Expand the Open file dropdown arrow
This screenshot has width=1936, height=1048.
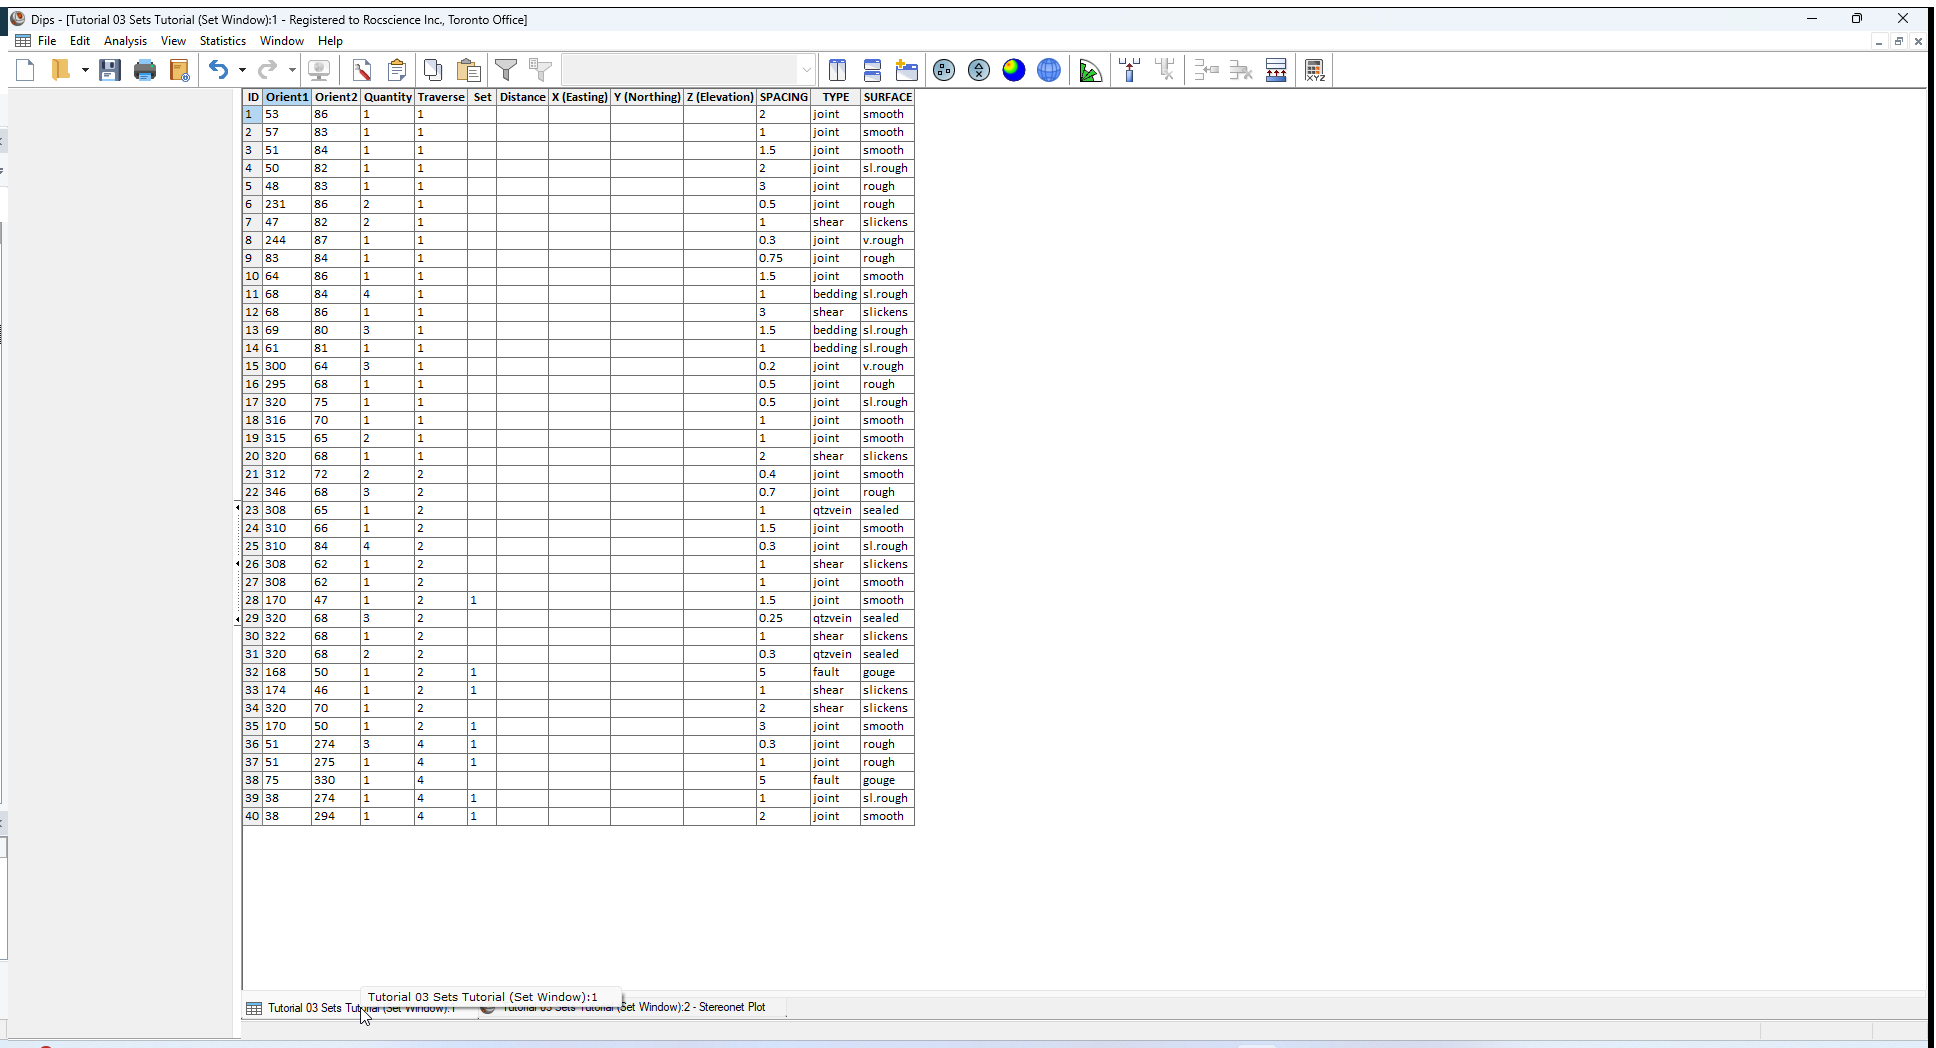[84, 70]
